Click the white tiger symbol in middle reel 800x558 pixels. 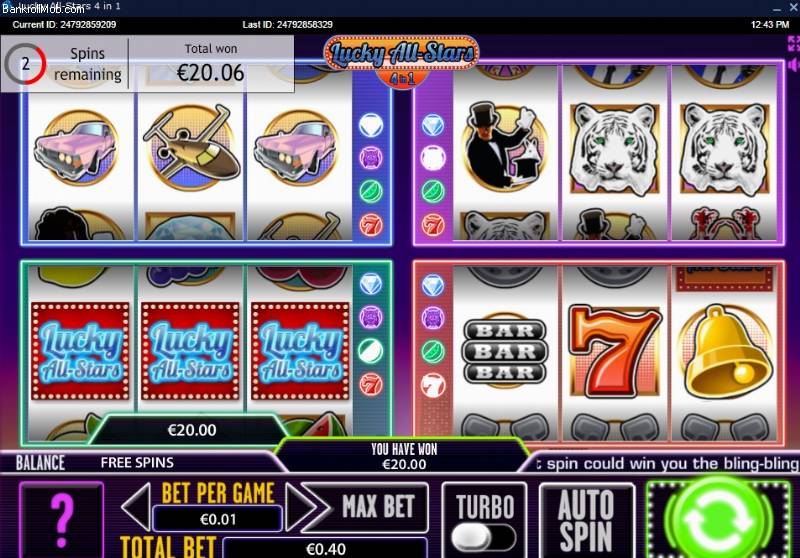click(x=614, y=149)
